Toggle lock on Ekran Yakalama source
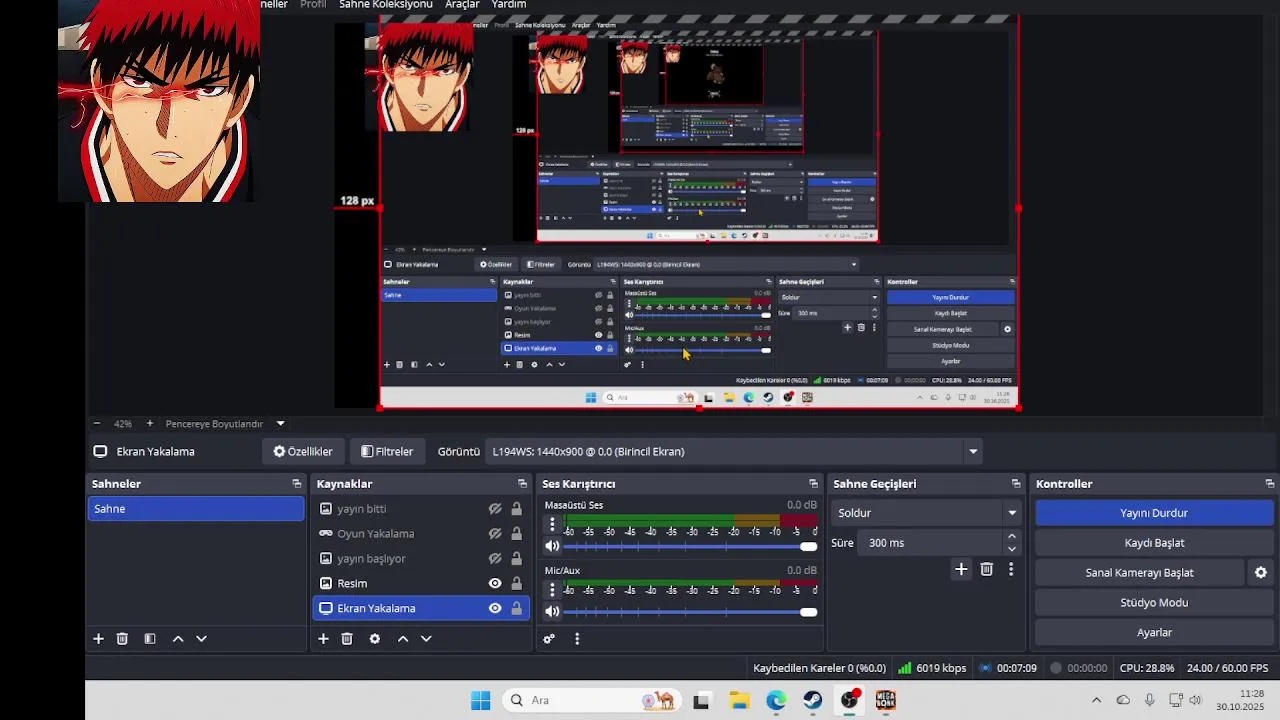This screenshot has width=1280, height=720. tap(516, 608)
